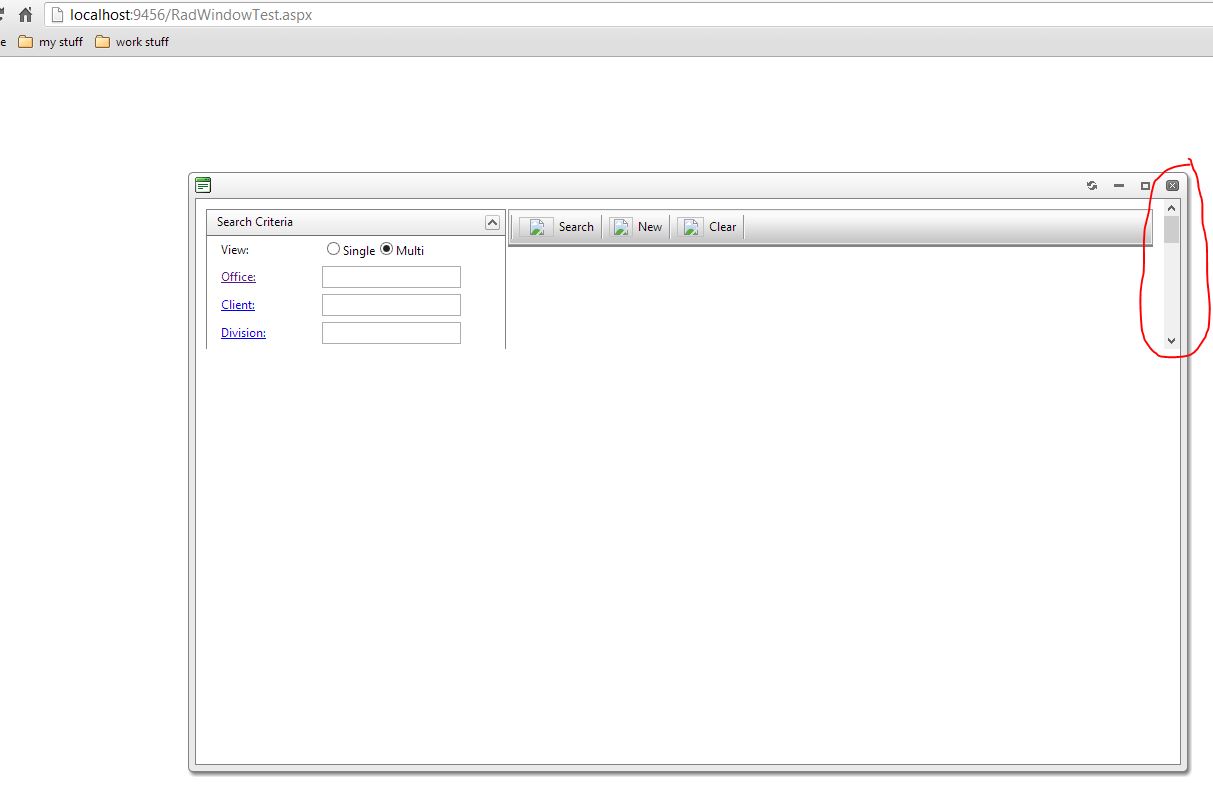Screen dimensions: 1213x809
Task: Select the Single view radio button
Action: coord(334,249)
